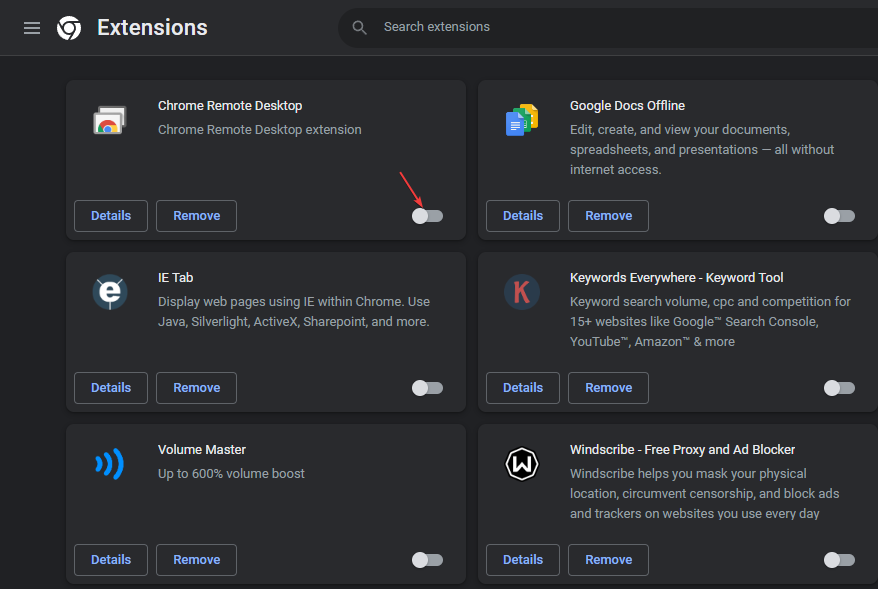The height and width of the screenshot is (589, 878).
Task: Click the Keywords Everywhere icon
Action: [x=521, y=292]
